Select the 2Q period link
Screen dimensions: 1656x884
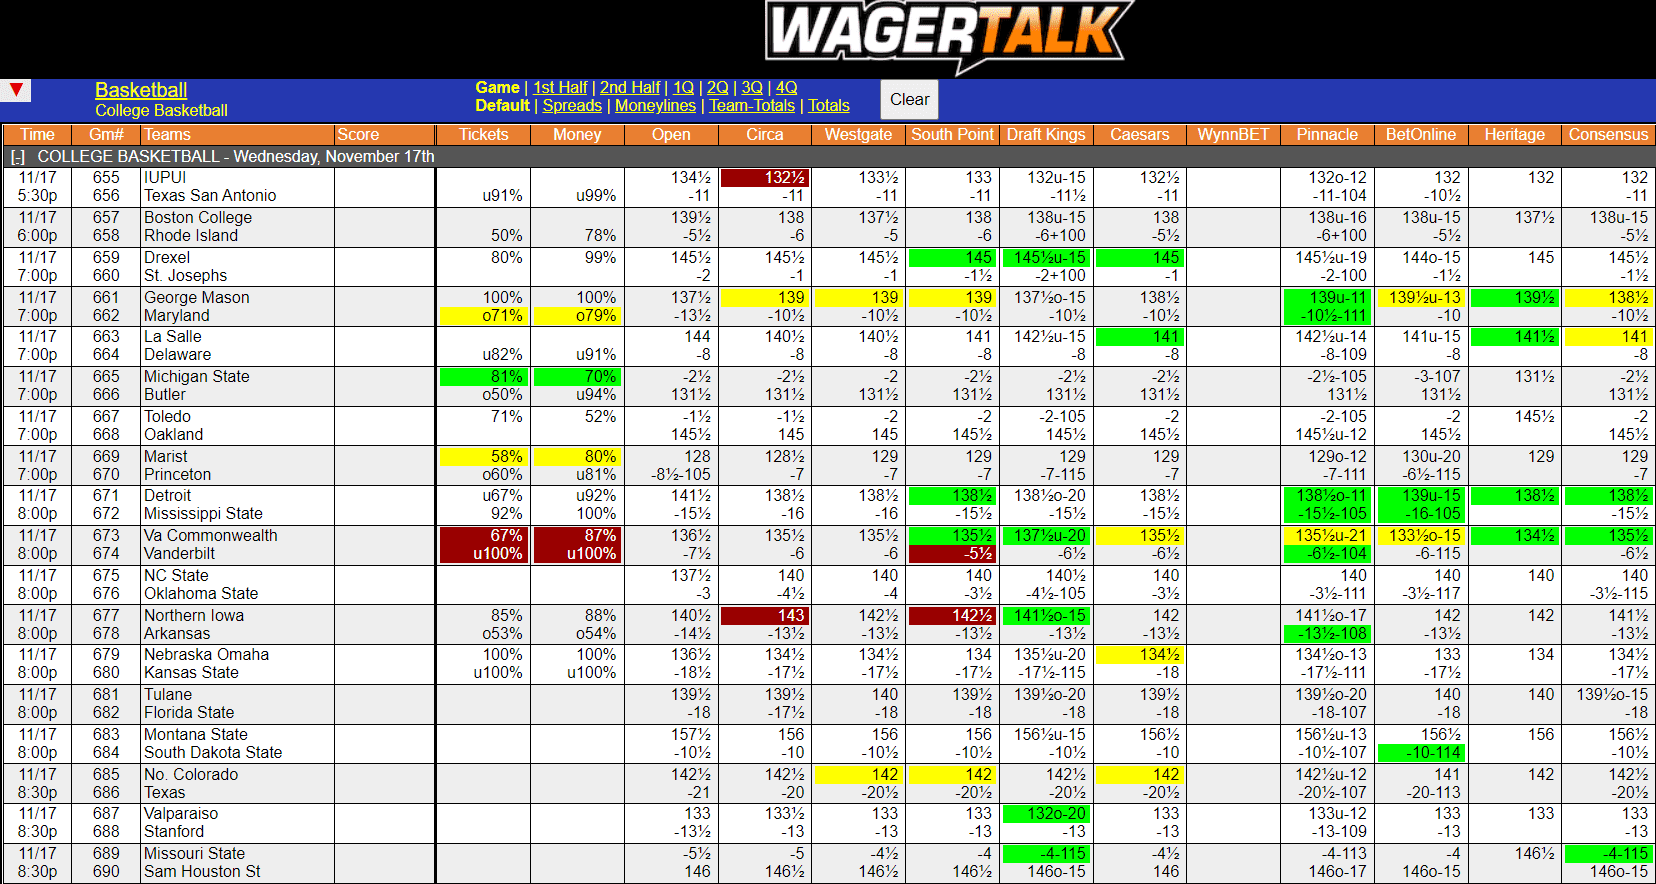[718, 88]
